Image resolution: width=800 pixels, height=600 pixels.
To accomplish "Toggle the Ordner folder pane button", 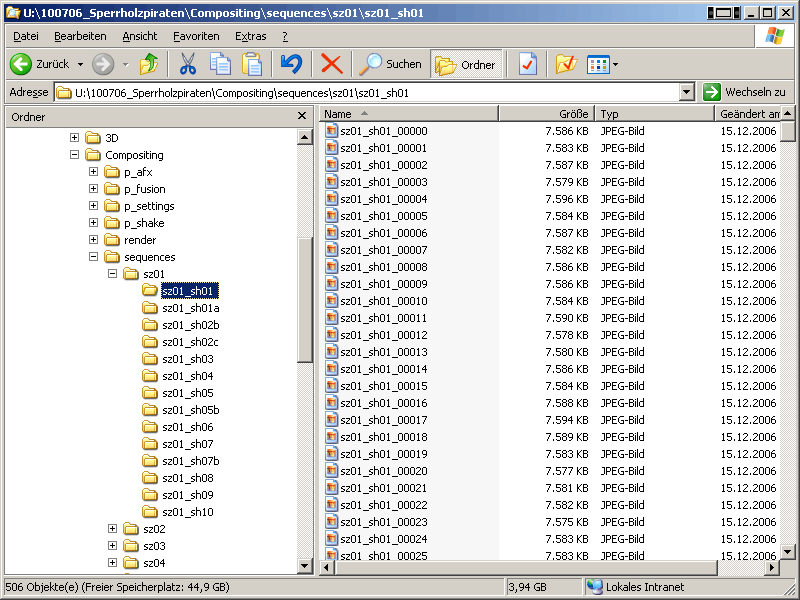I will click(466, 64).
